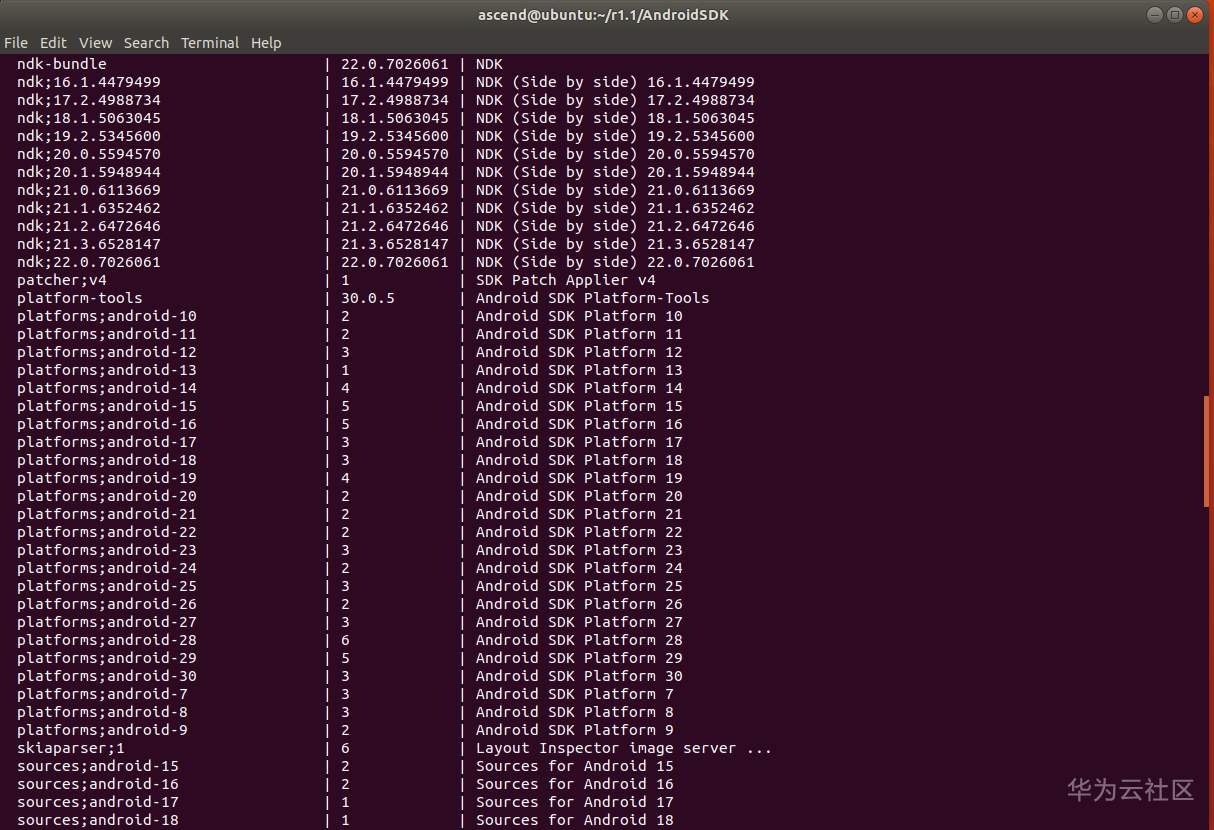Click the platforms;android-8 entry
Image resolution: width=1214 pixels, height=830 pixels.
point(102,712)
